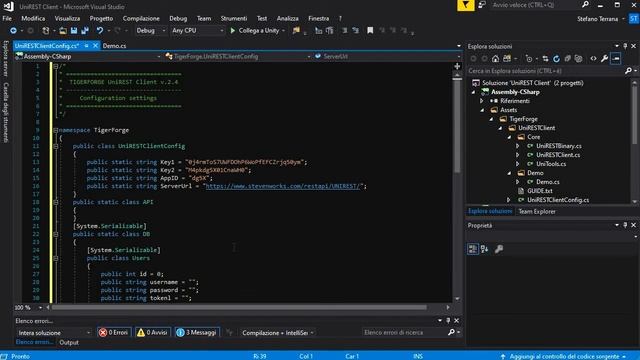The image size is (640, 360).
Task: Click the bookmark toolbar icon
Action: 370,31
